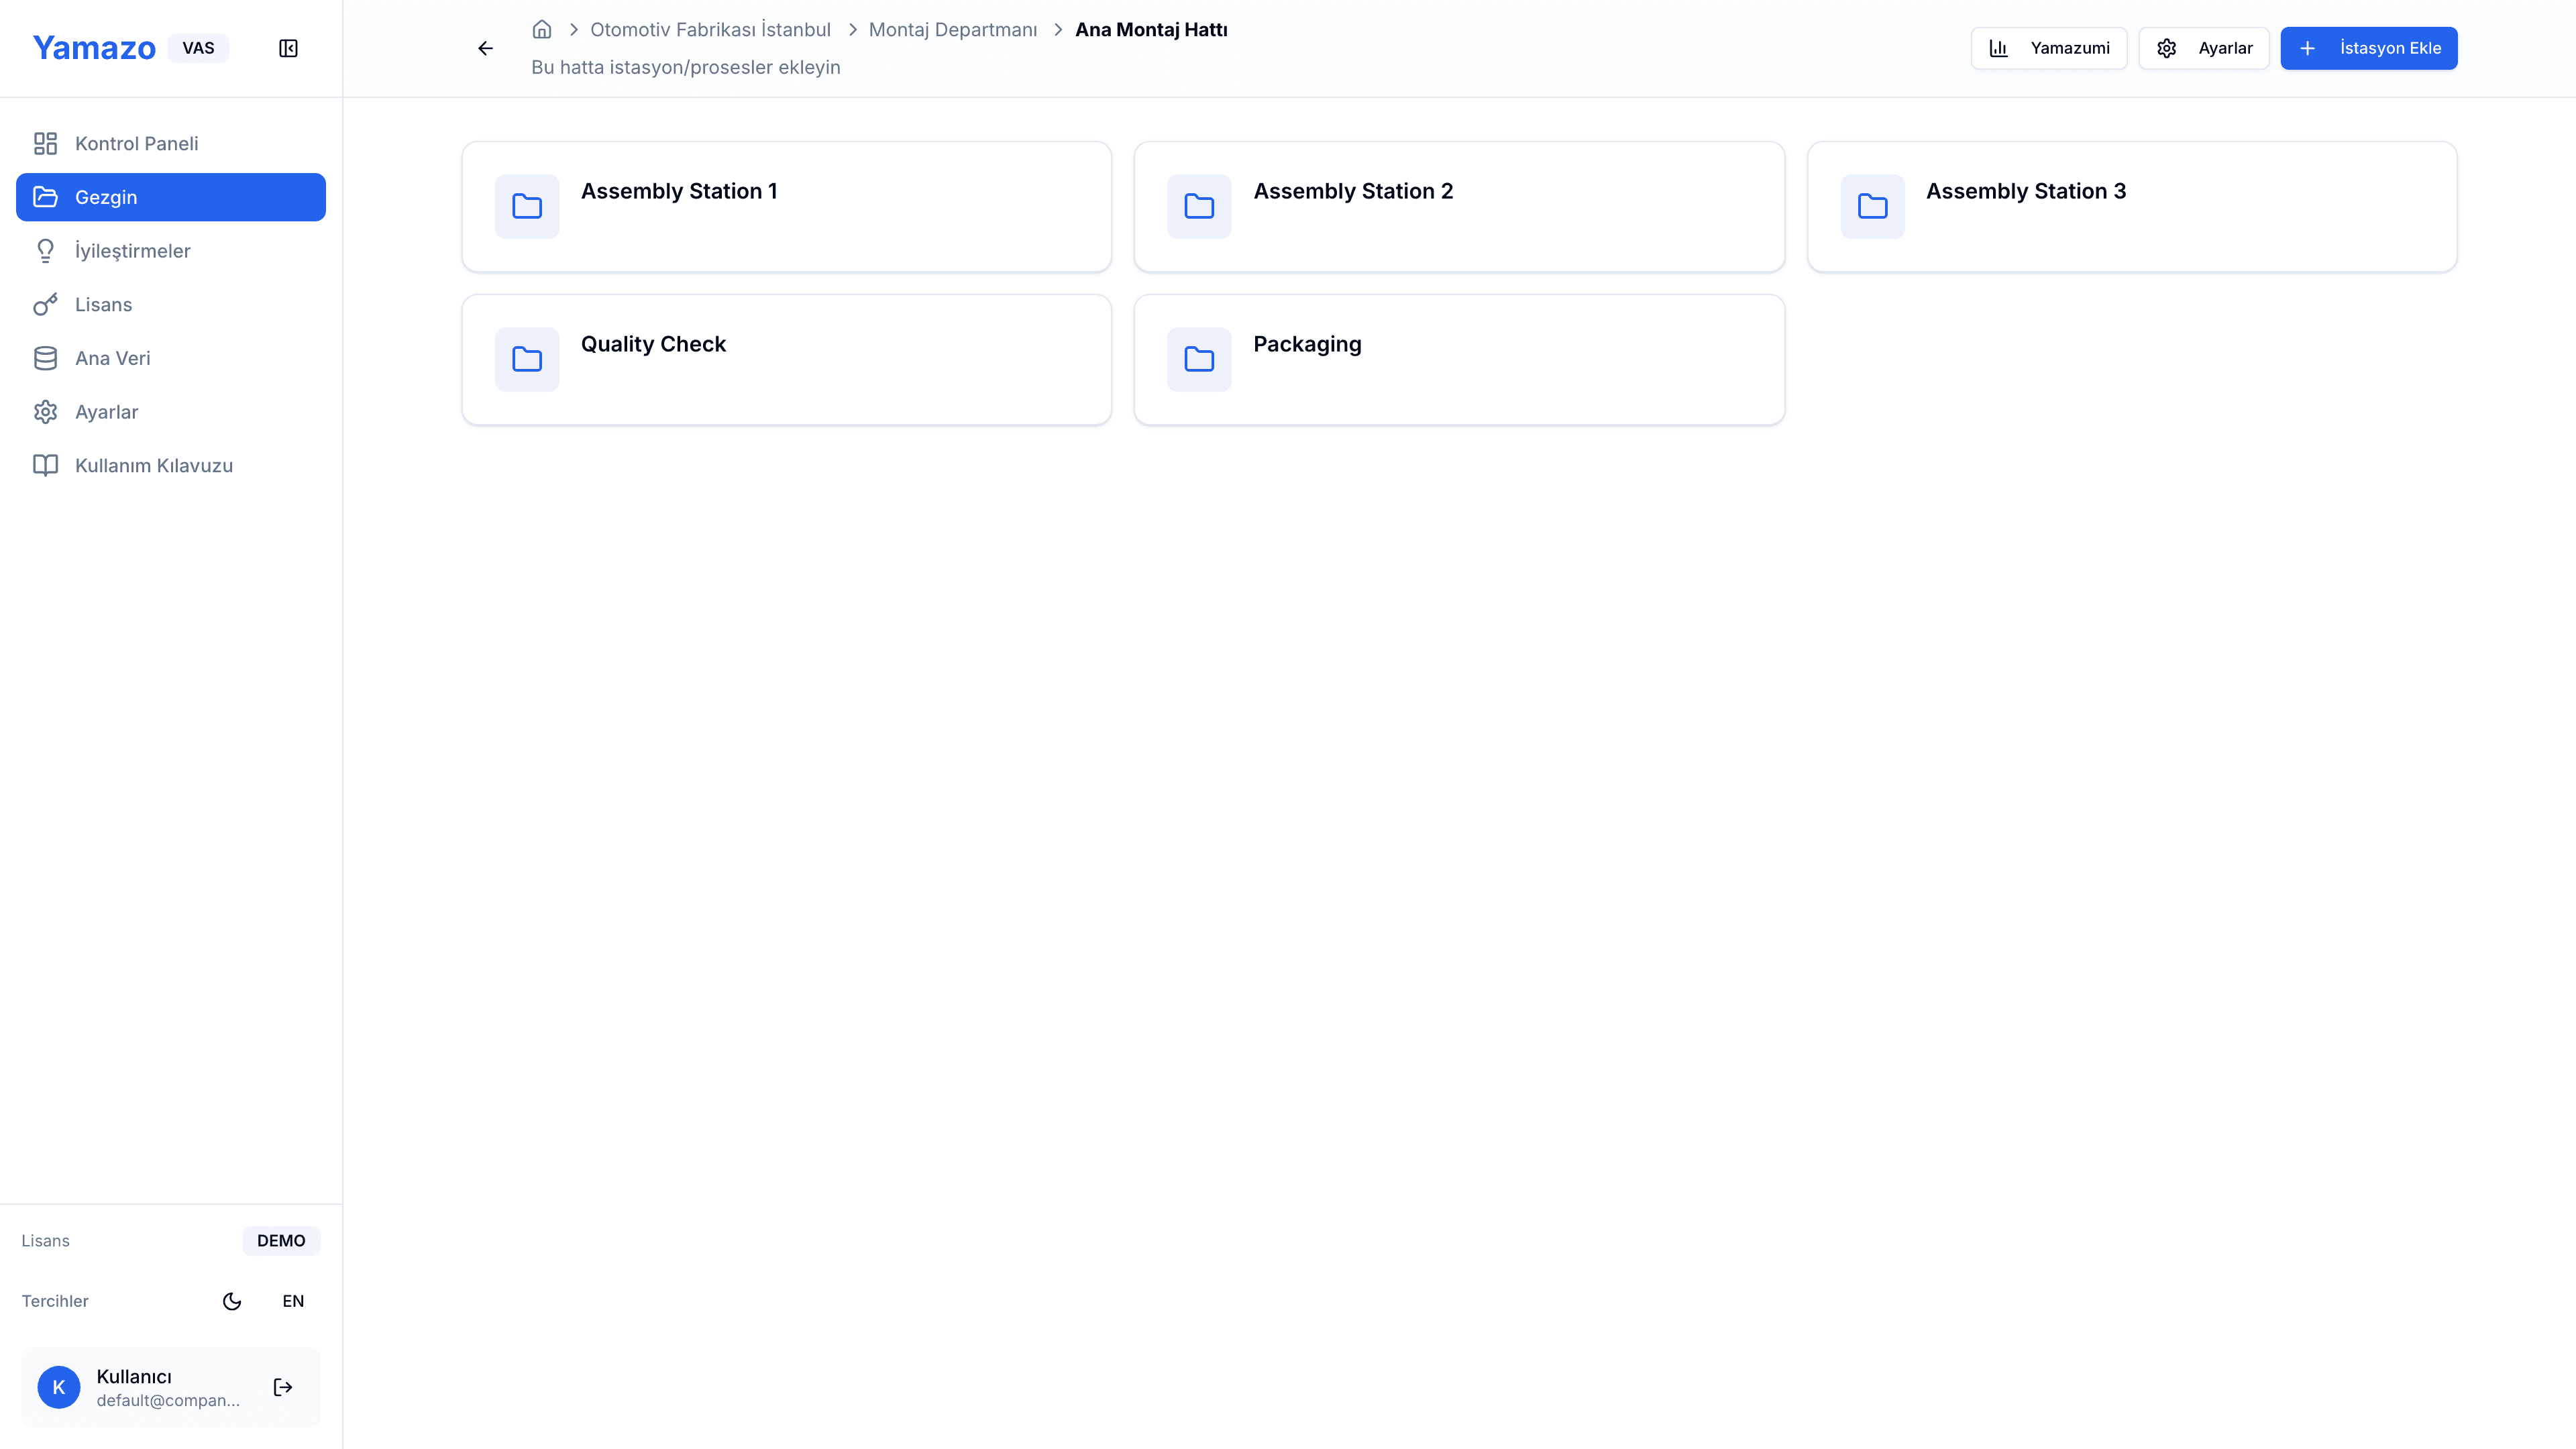Click user avatar K
The height and width of the screenshot is (1449, 2576).
tap(59, 1387)
